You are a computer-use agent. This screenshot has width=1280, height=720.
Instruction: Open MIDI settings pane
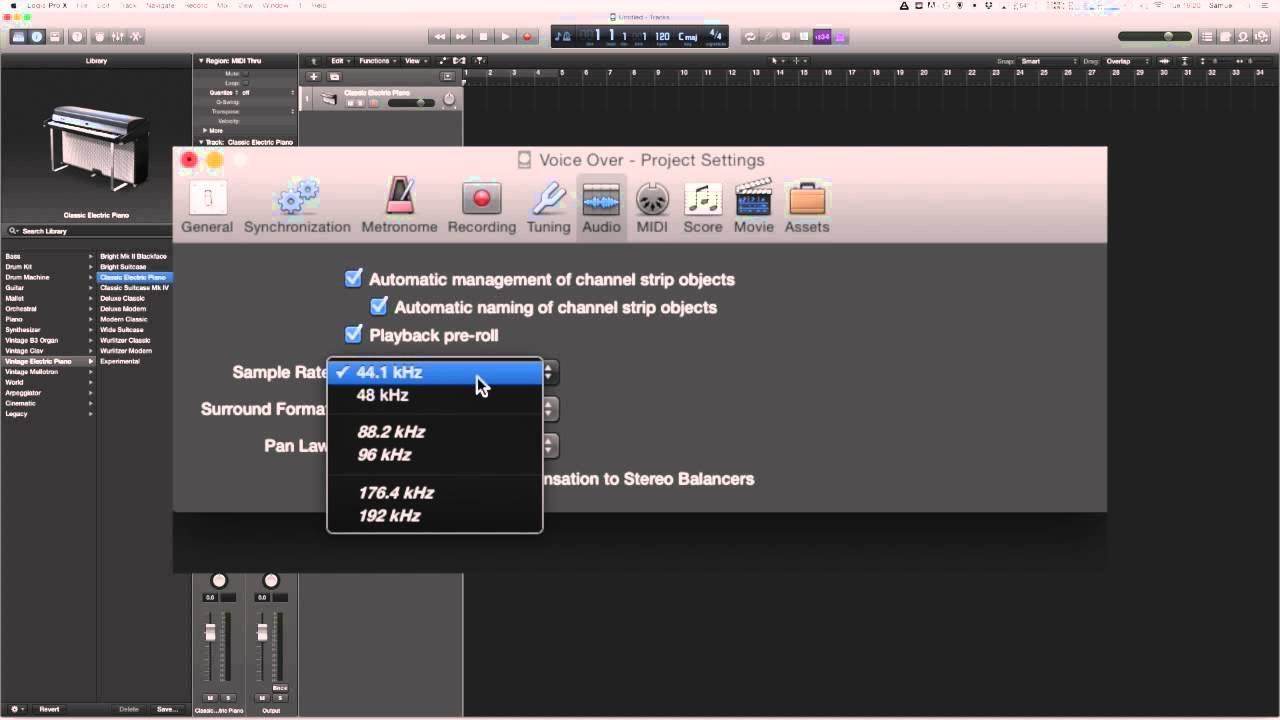[652, 207]
